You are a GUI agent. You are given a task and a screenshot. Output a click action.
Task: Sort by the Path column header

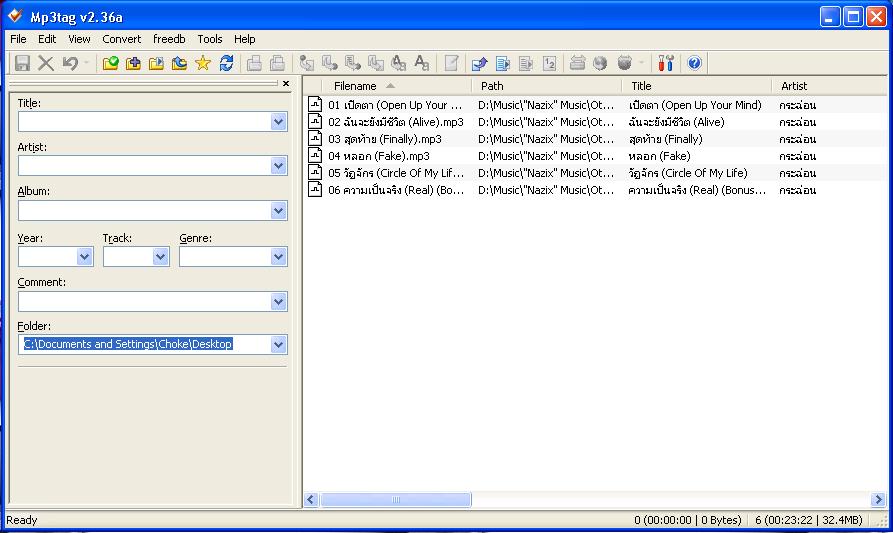[546, 86]
